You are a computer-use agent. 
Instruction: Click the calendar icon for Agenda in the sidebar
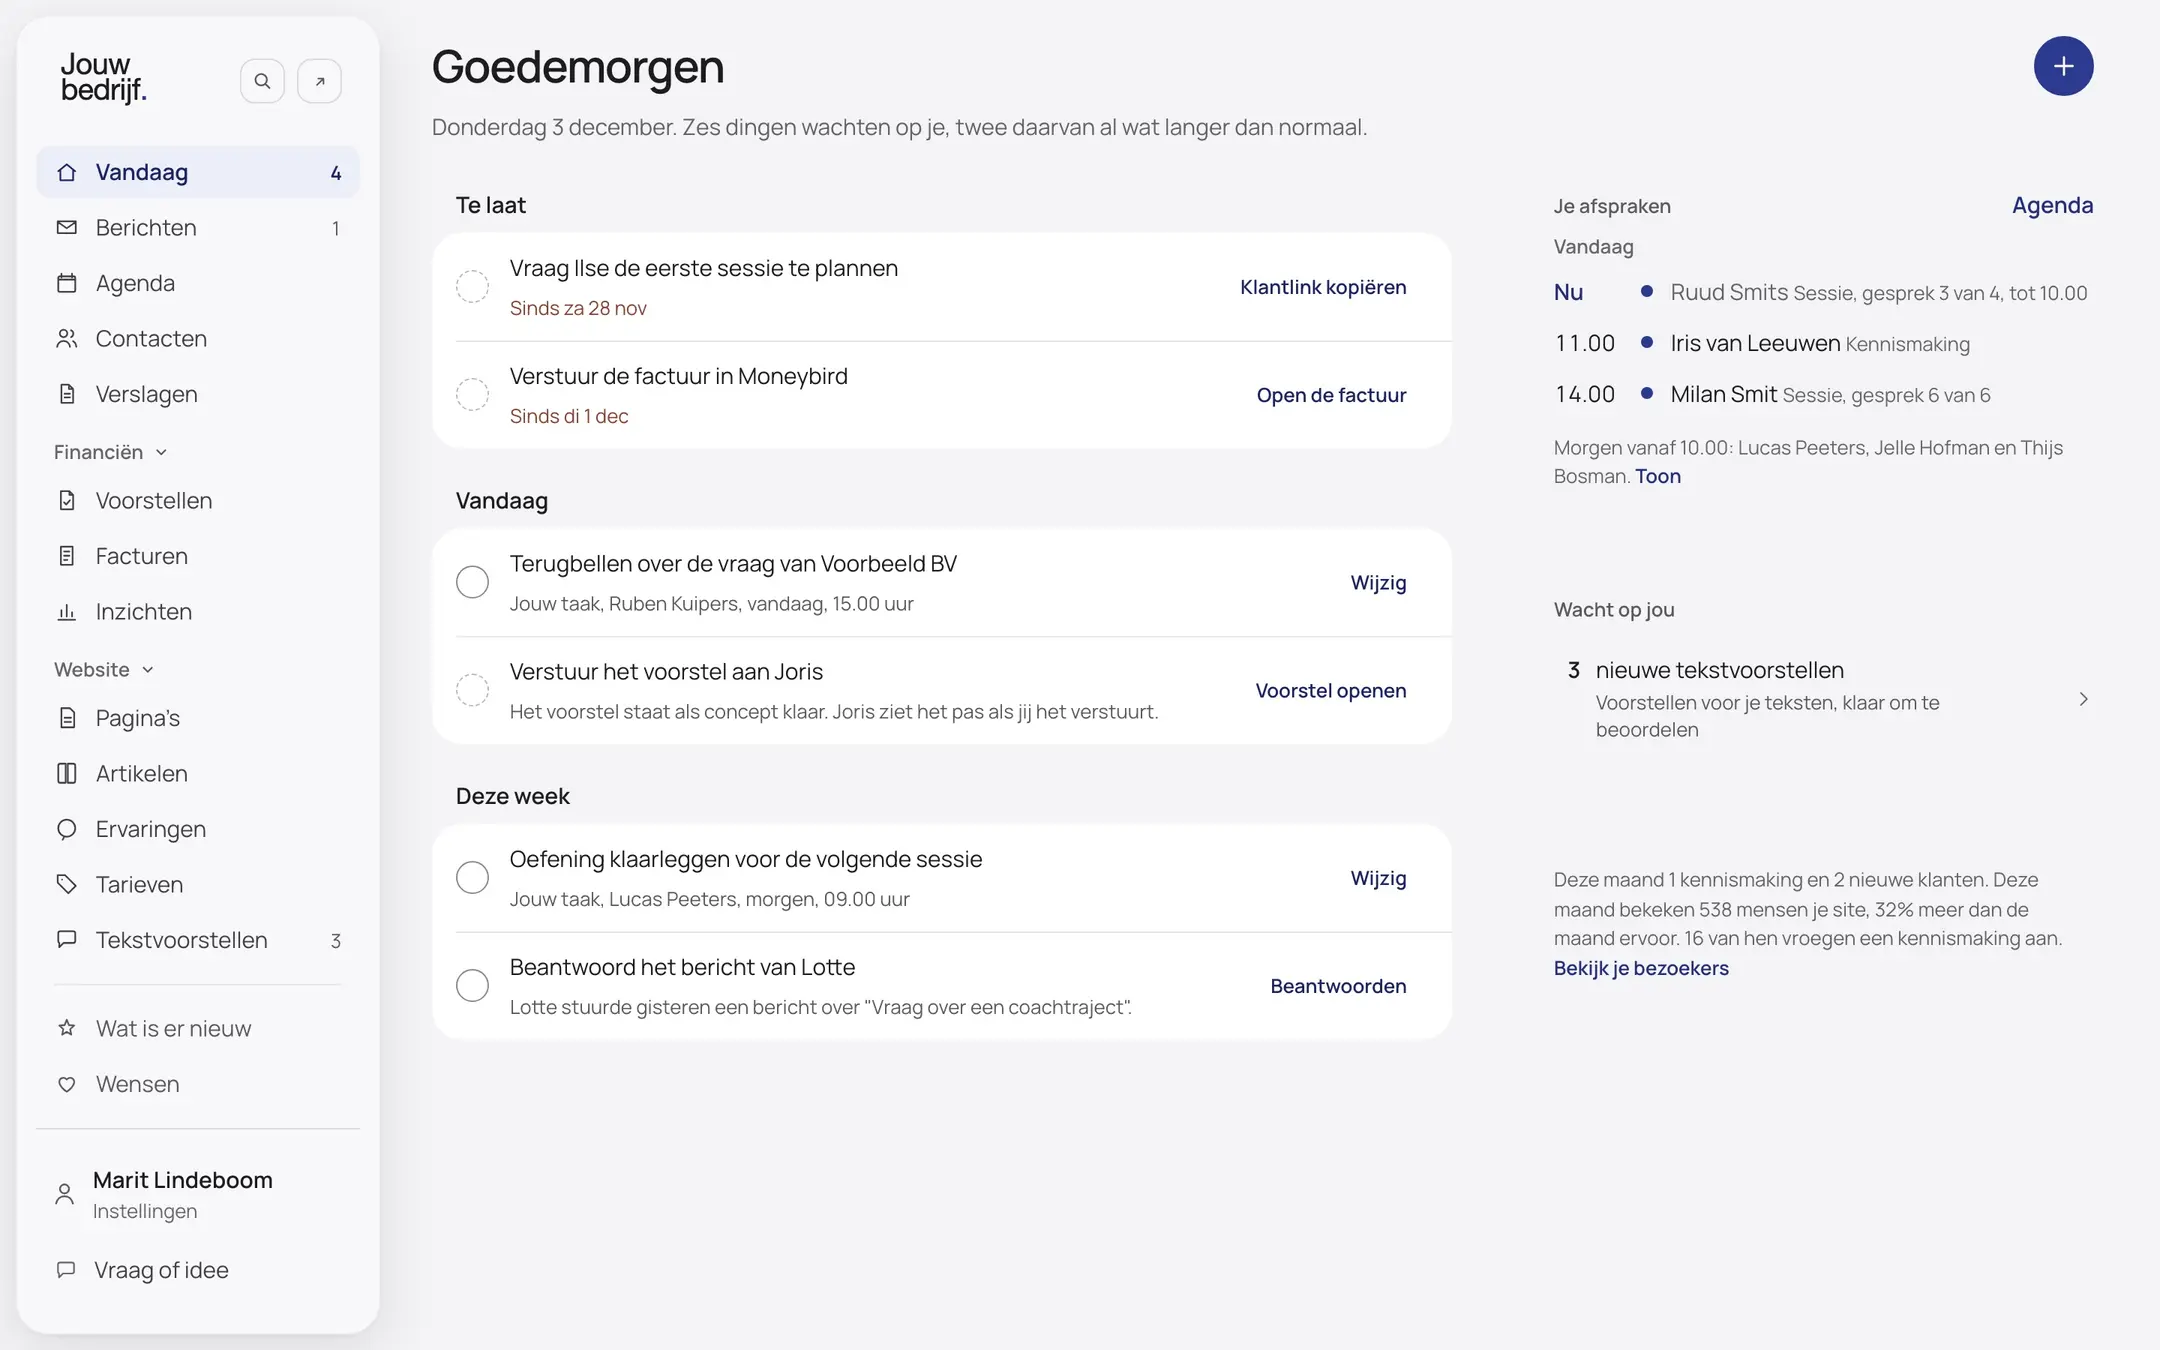coord(67,283)
